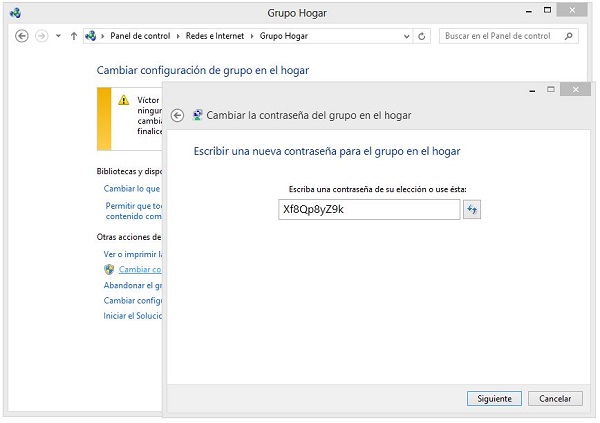Click the search magnifier icon
Viewport: 600px width, 423px height.
click(569, 36)
